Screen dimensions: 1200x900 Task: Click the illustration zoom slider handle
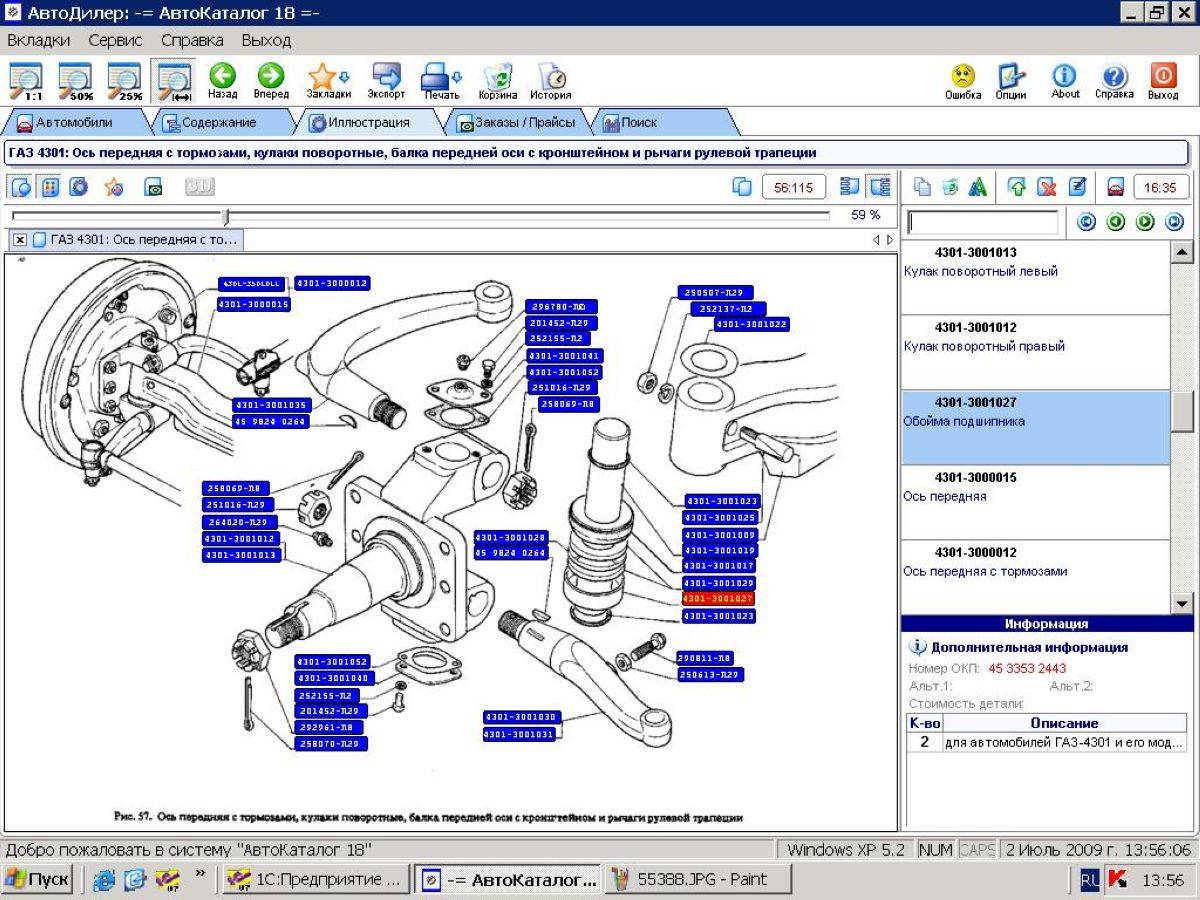click(x=226, y=216)
